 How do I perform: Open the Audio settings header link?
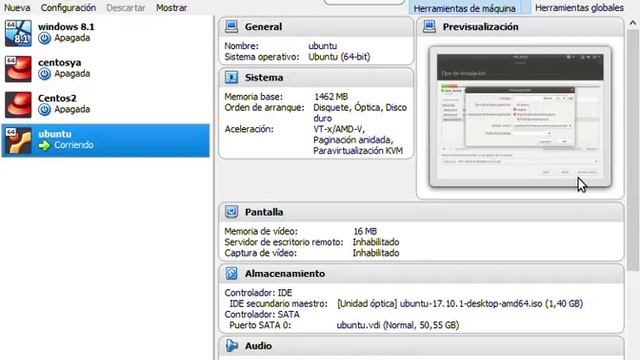(258, 346)
